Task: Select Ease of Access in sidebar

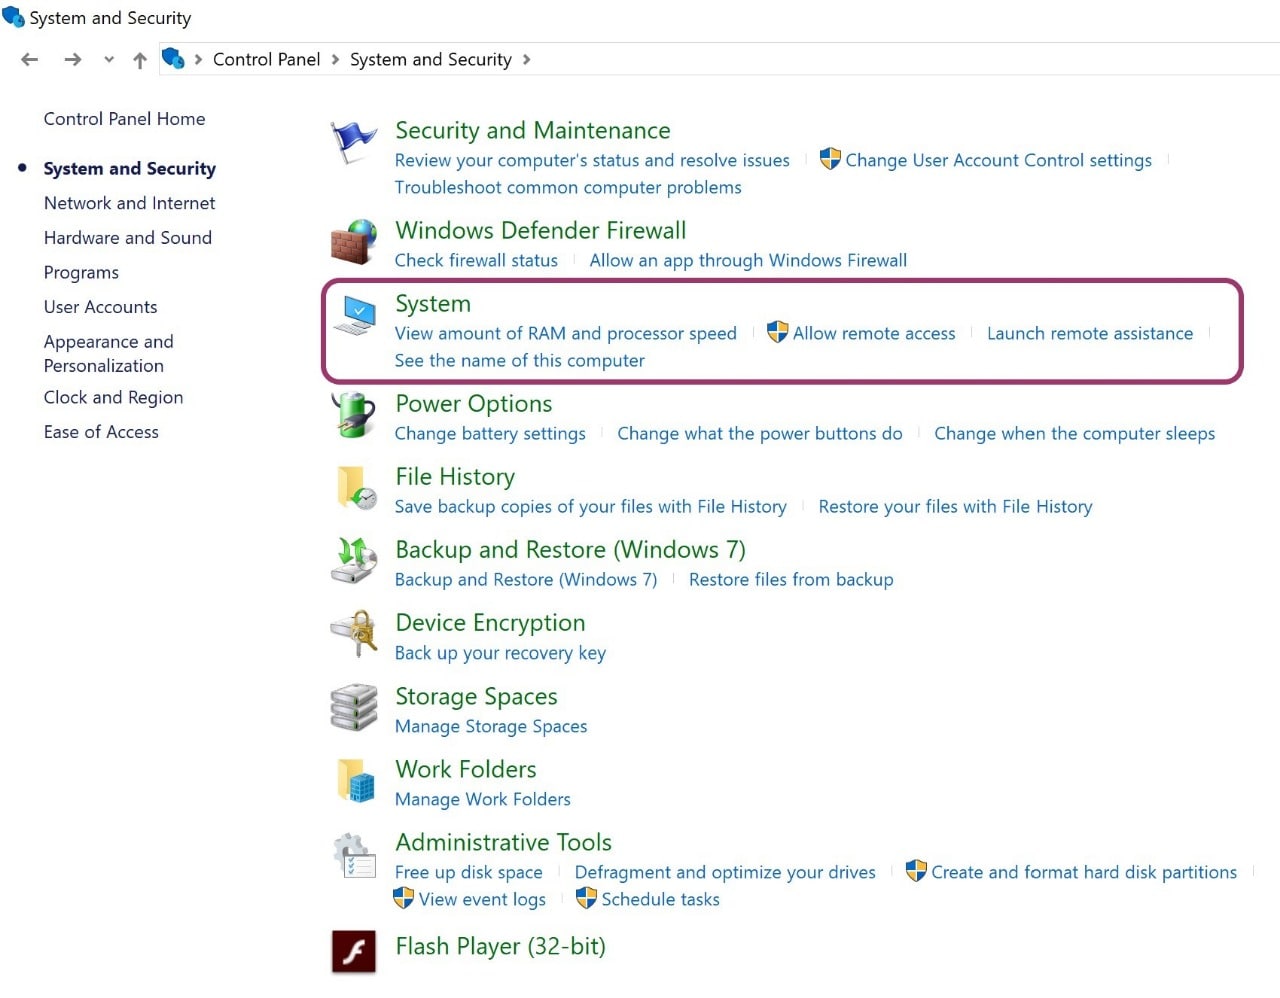Action: click(101, 432)
